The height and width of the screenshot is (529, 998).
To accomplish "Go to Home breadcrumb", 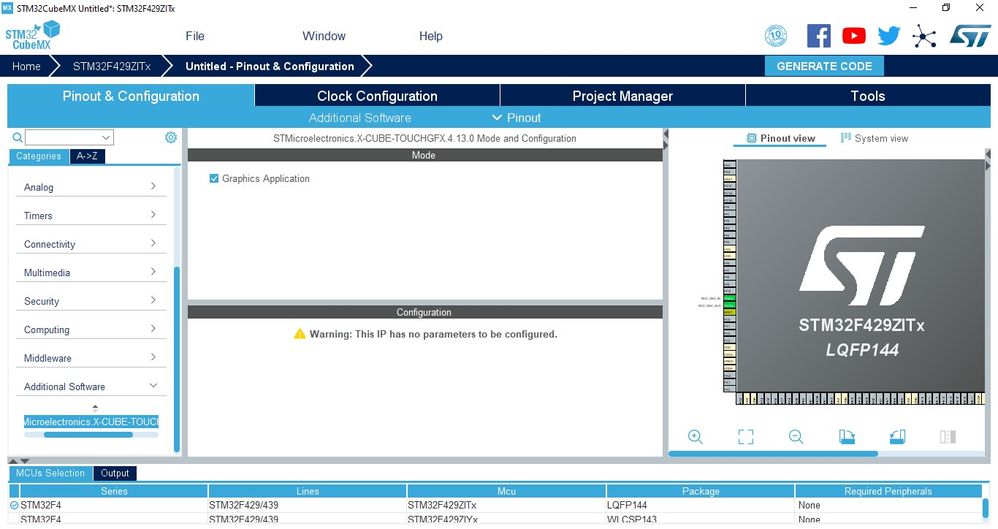I will click(26, 66).
